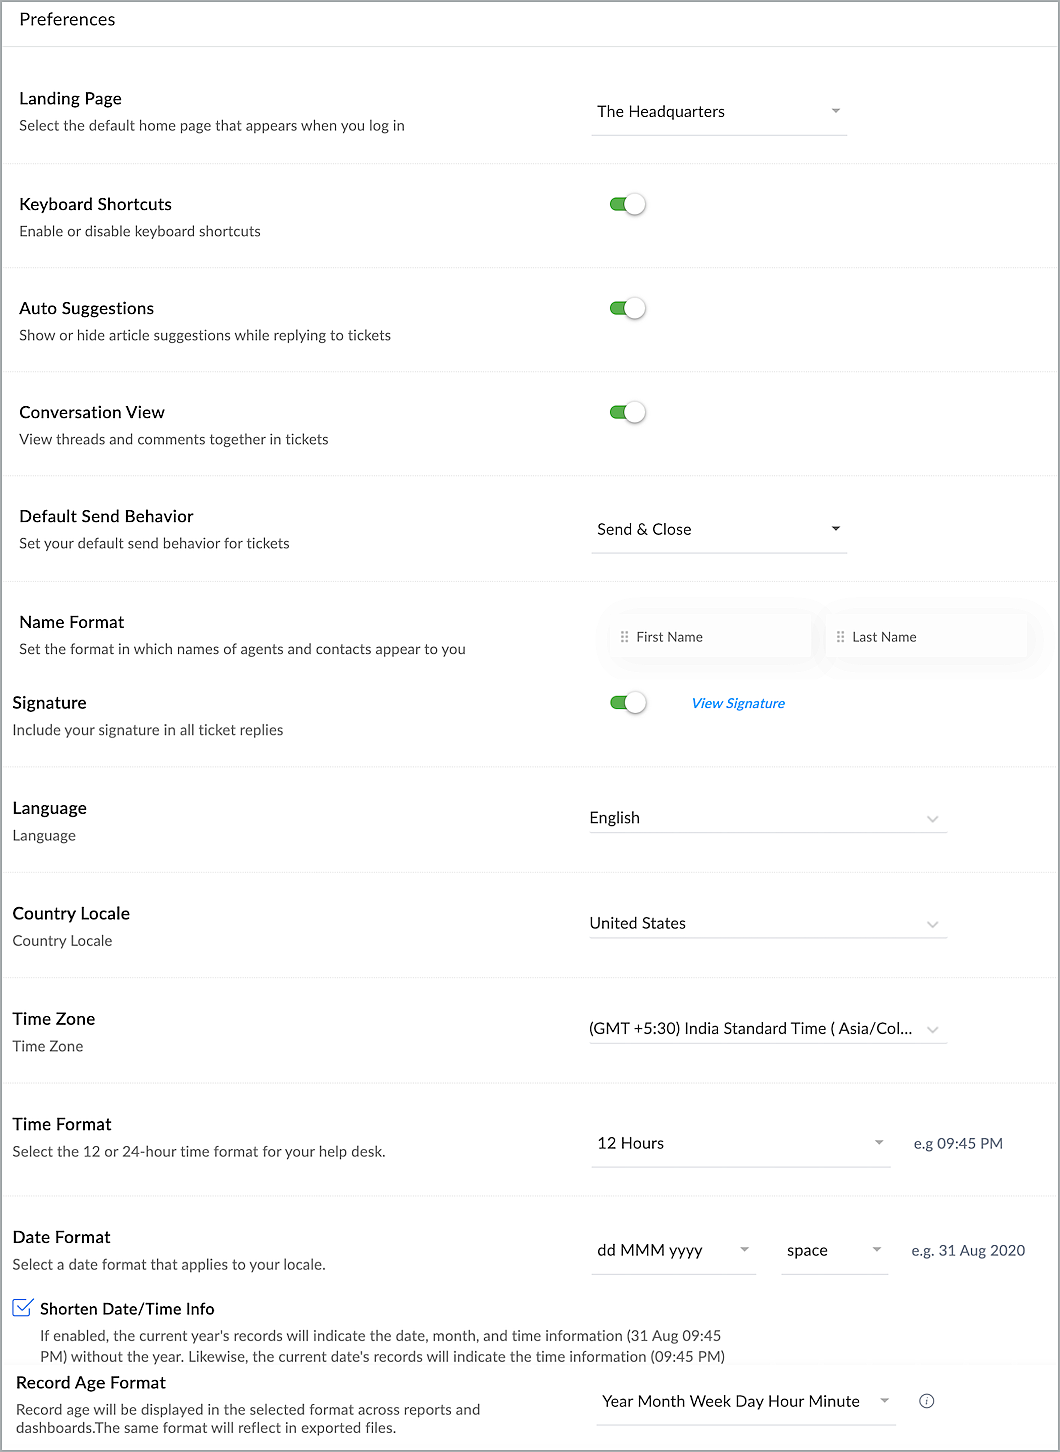Open the Language dropdown showing English
Image resolution: width=1060 pixels, height=1452 pixels.
tap(766, 818)
